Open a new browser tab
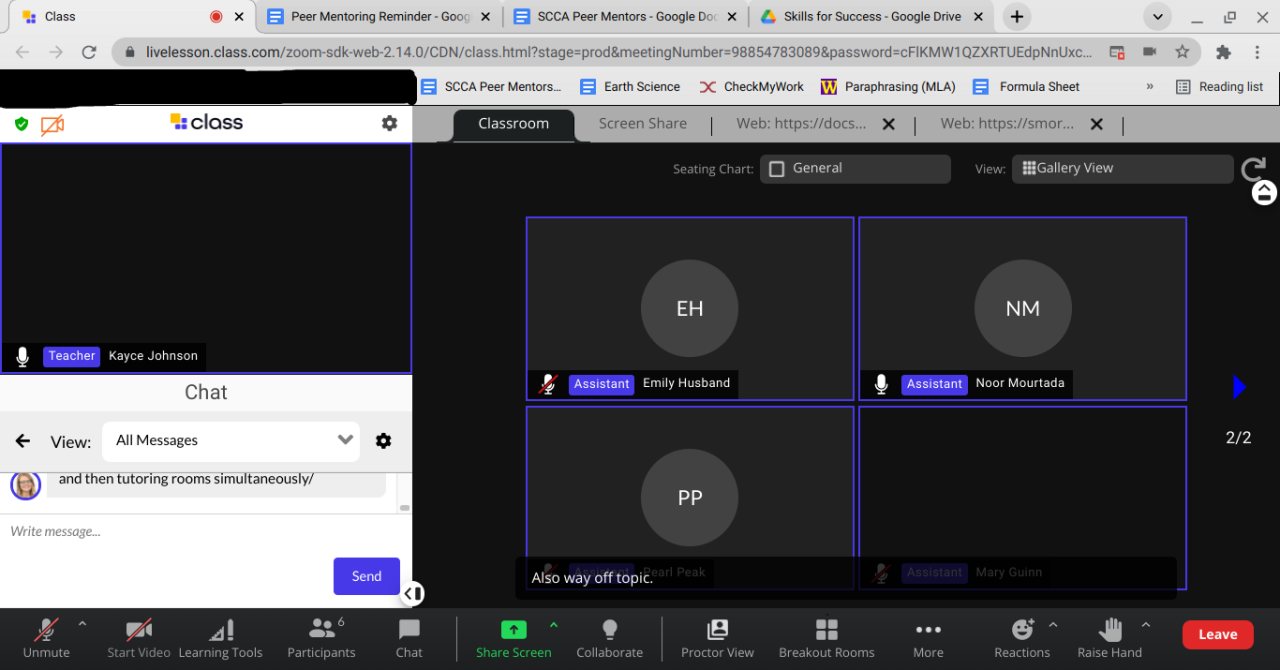Viewport: 1280px width, 670px height. (1017, 17)
